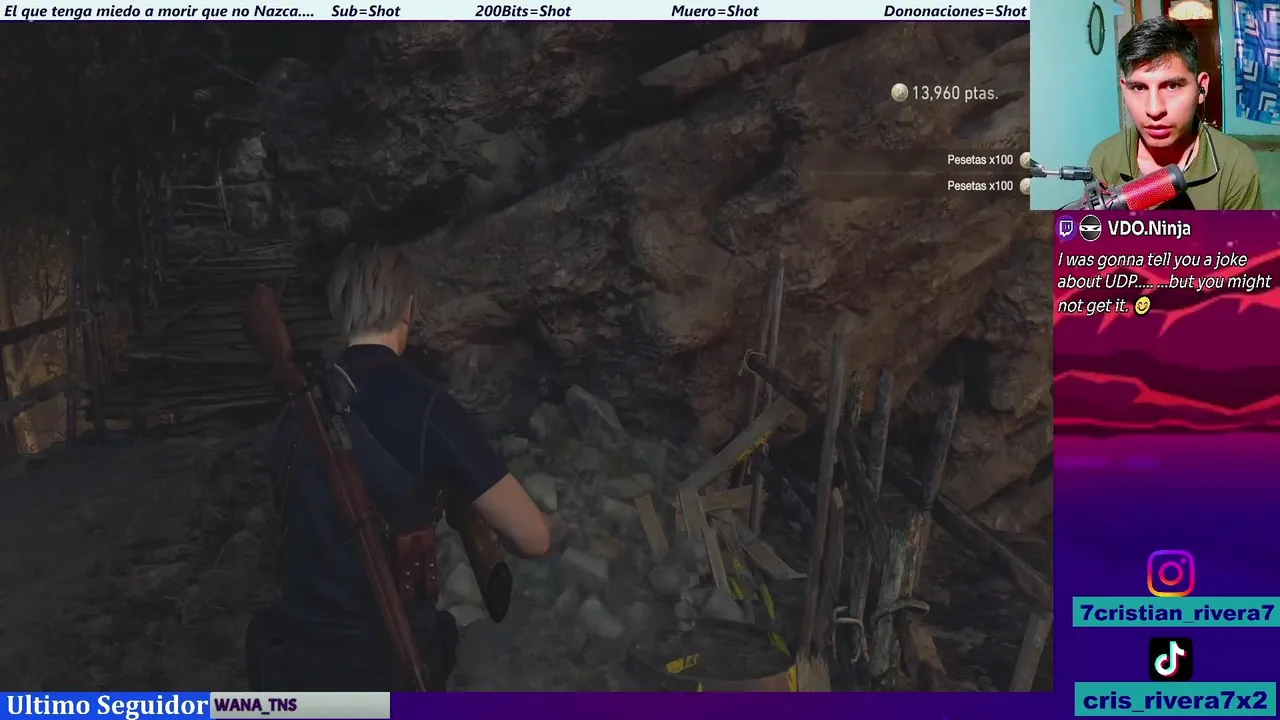Click the WANA_TNS follower name

point(256,705)
